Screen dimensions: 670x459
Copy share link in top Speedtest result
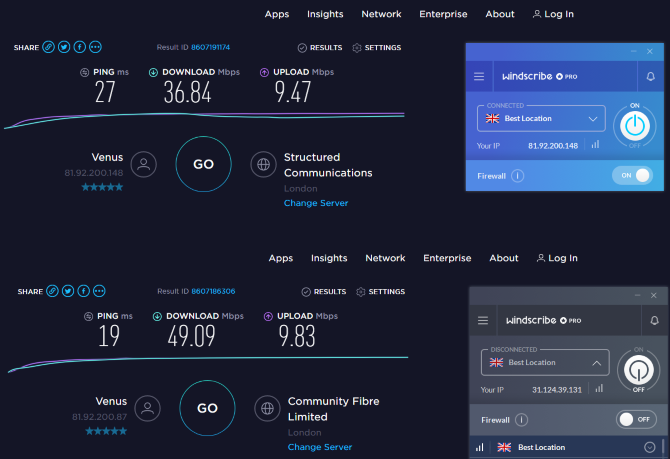click(48, 47)
